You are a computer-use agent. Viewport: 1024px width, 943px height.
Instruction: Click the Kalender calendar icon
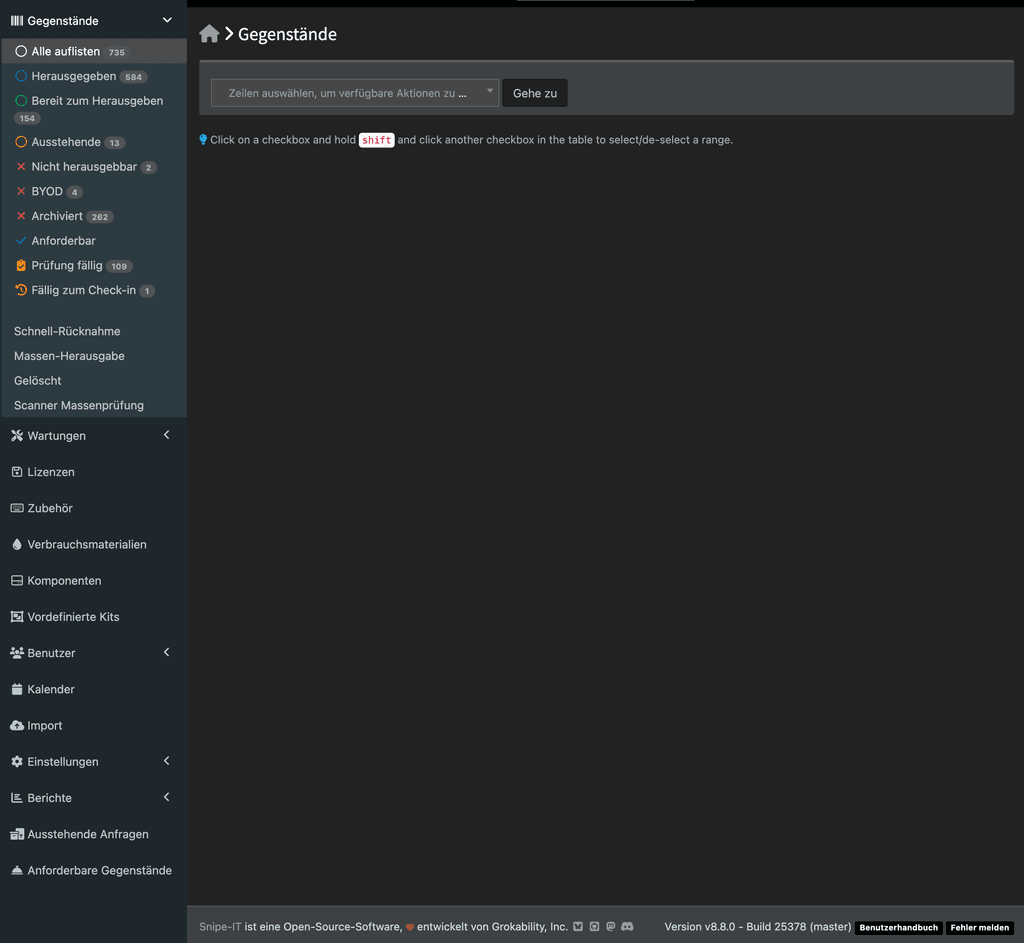pyautogui.click(x=17, y=689)
